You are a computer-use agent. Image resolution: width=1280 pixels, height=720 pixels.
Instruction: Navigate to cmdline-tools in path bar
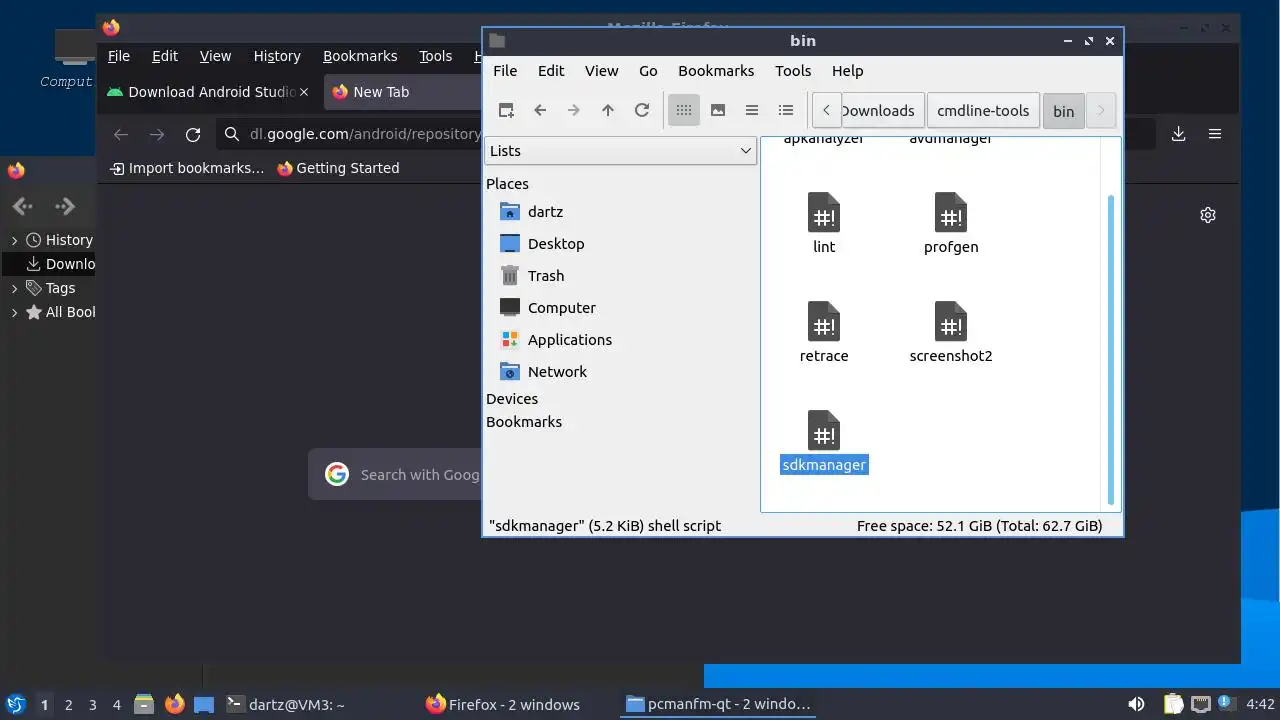click(983, 111)
